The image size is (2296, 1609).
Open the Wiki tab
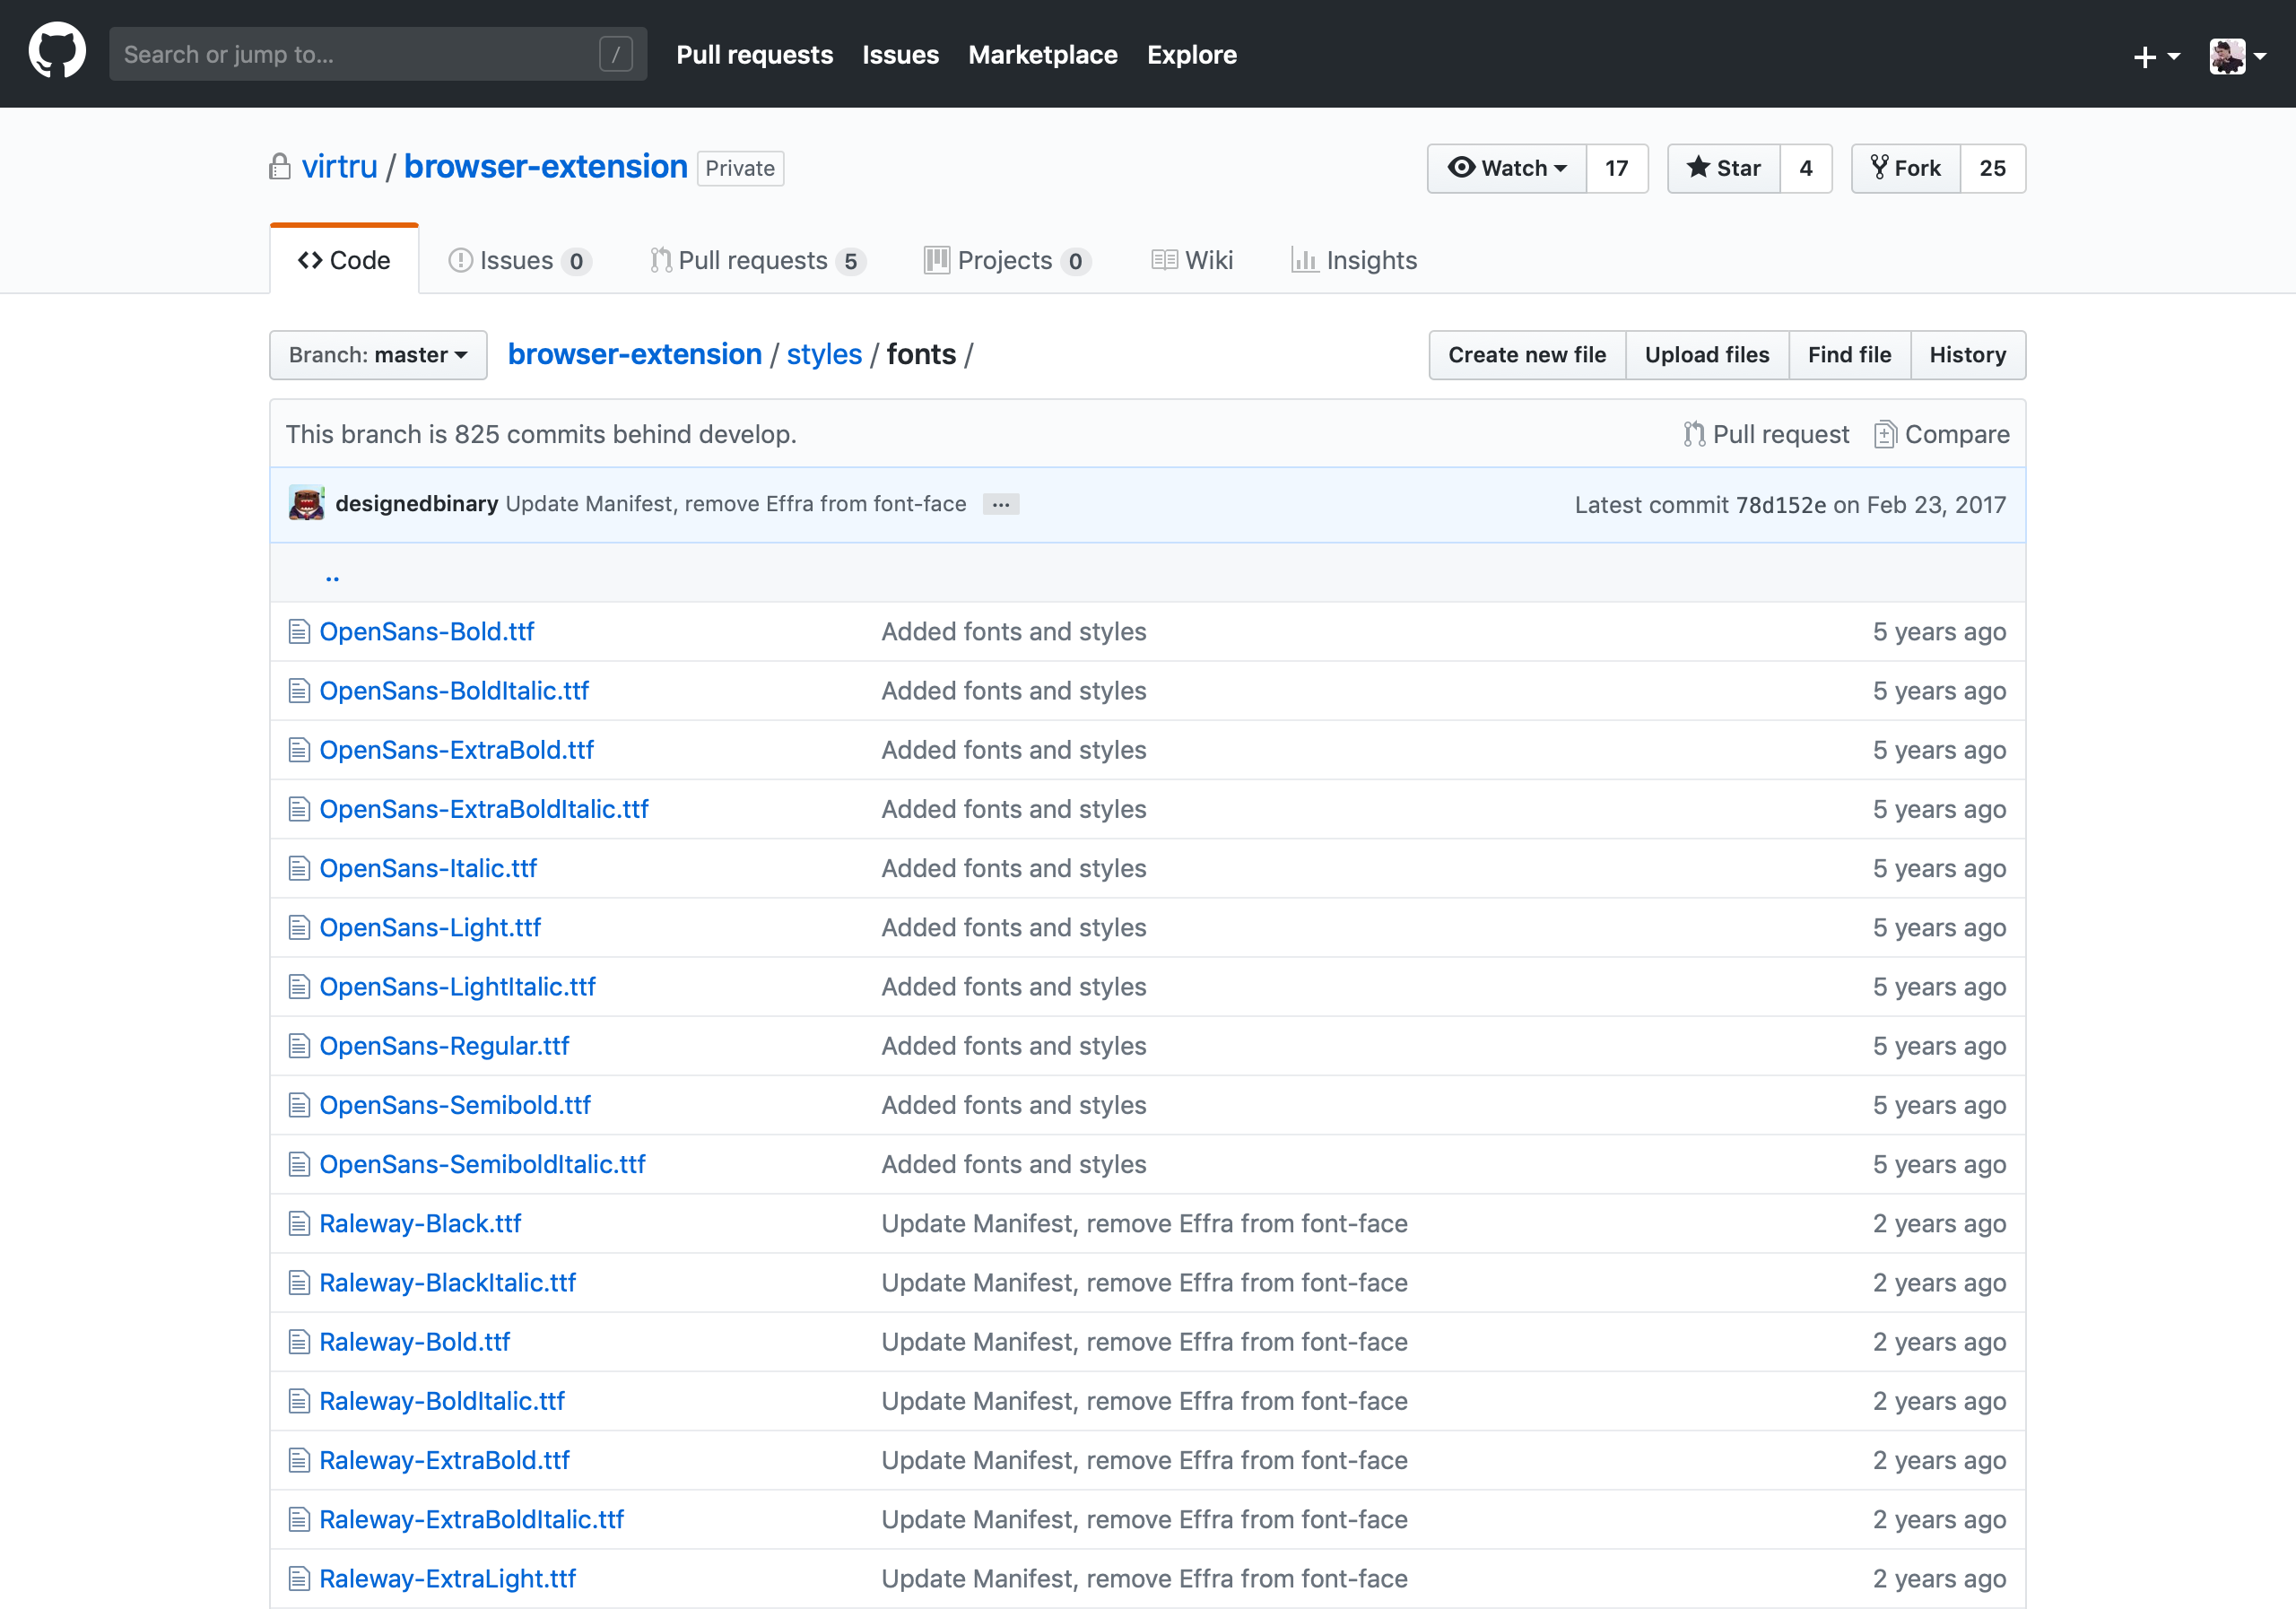pos(1192,260)
